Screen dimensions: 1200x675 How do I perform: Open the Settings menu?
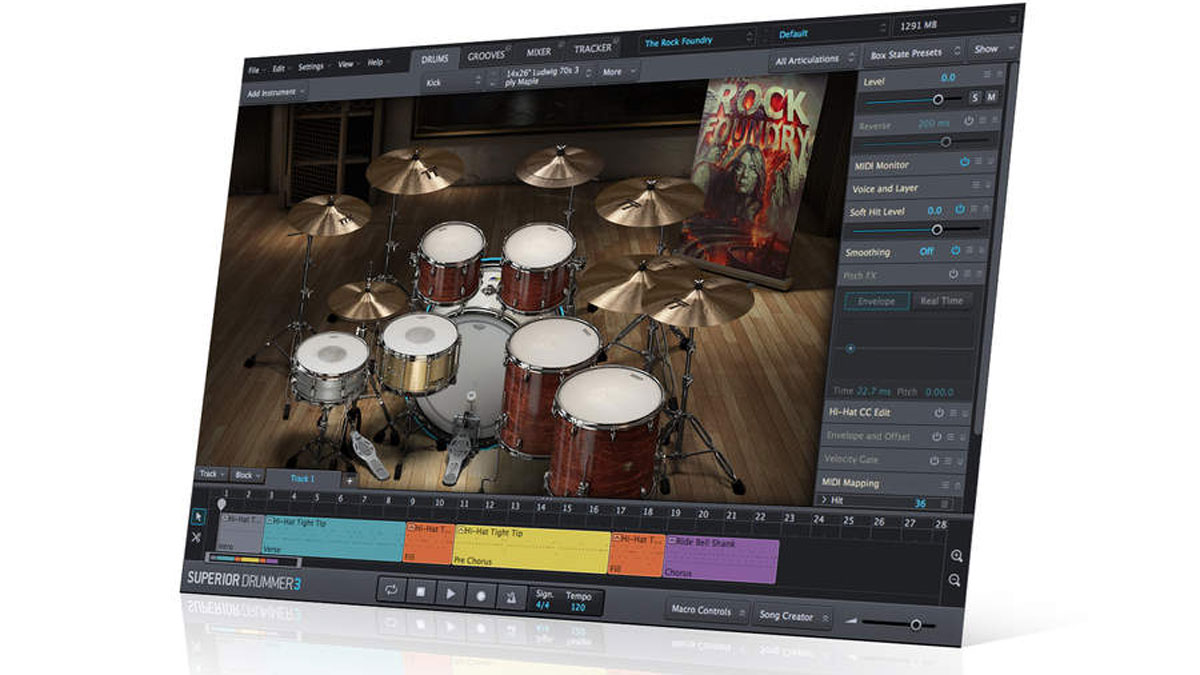point(313,66)
